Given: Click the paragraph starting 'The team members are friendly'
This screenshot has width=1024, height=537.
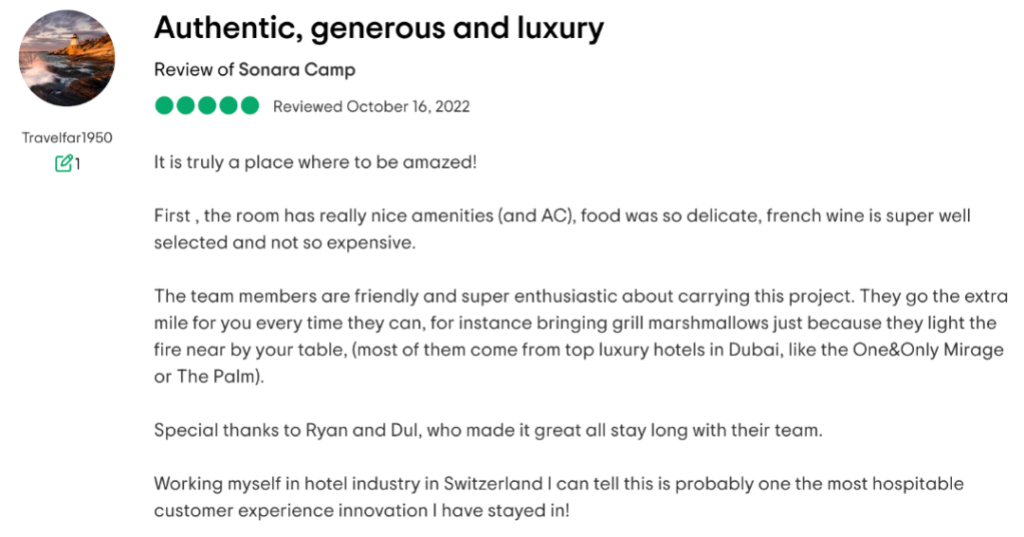Looking at the screenshot, I should (581, 336).
